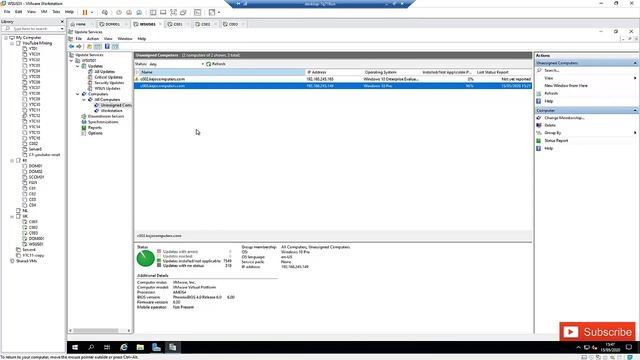Collapse the Computers tree node
640x360 pixels.
click(78, 94)
